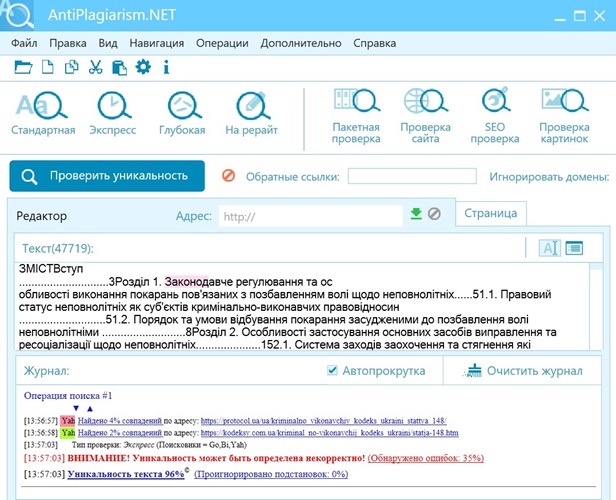Open Проверка картинок tool
Image resolution: width=616 pixels, height=500 pixels.
coord(565,116)
